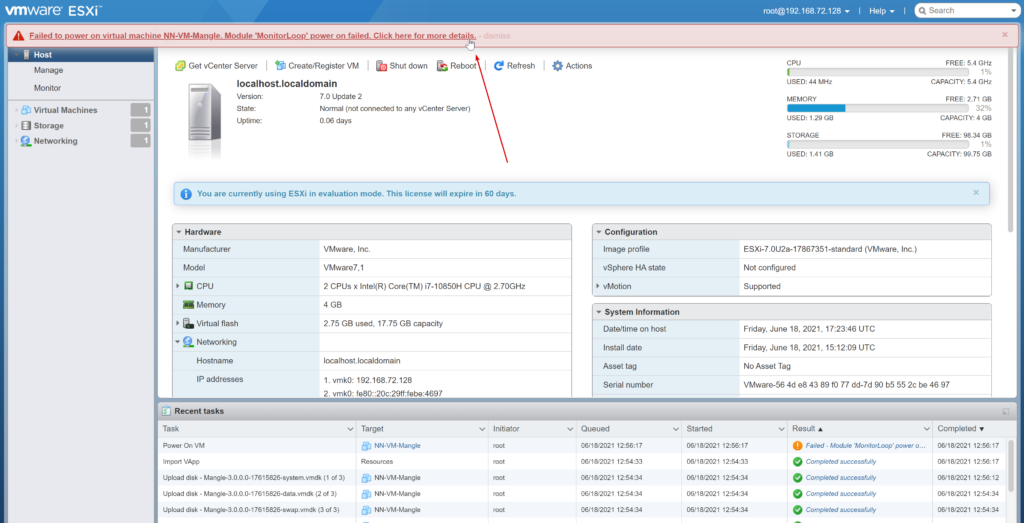Image resolution: width=1024 pixels, height=523 pixels.
Task: Expand the CPU row details
Action: 178,286
